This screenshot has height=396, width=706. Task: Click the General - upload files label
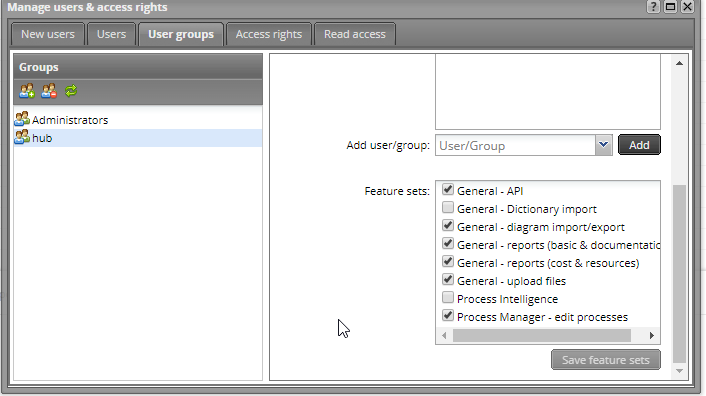click(511, 281)
